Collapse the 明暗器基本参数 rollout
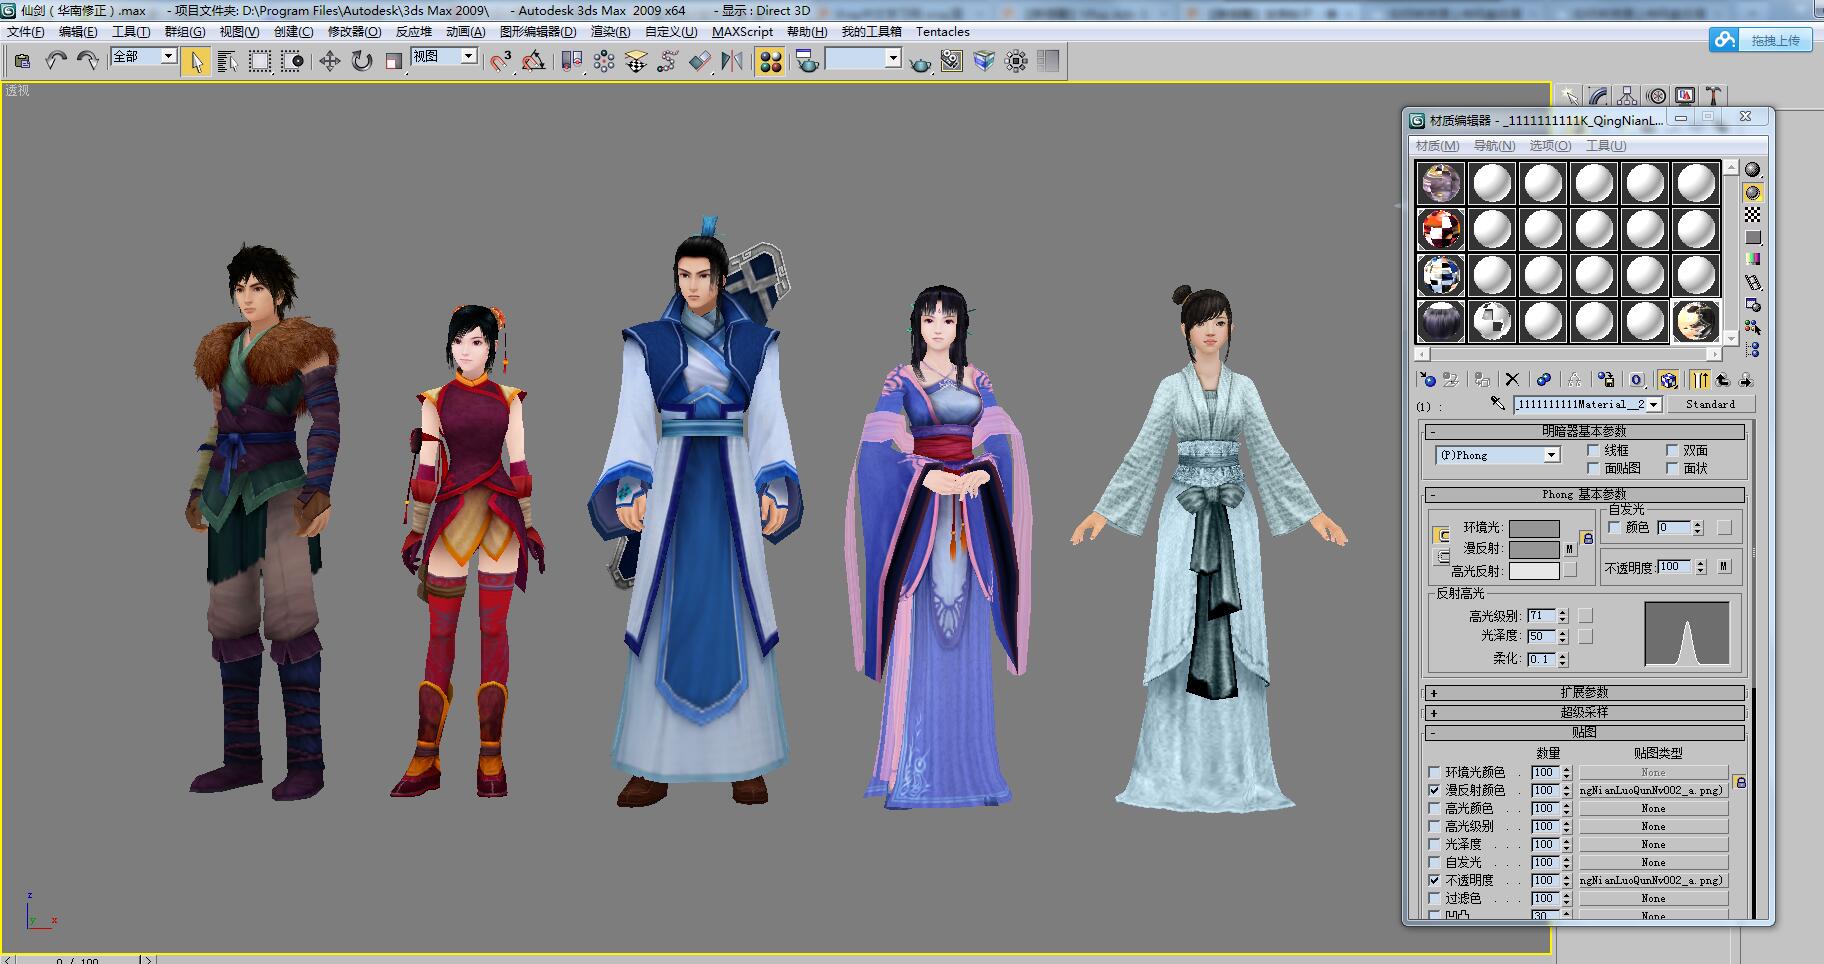This screenshot has height=964, width=1824. coord(1585,431)
